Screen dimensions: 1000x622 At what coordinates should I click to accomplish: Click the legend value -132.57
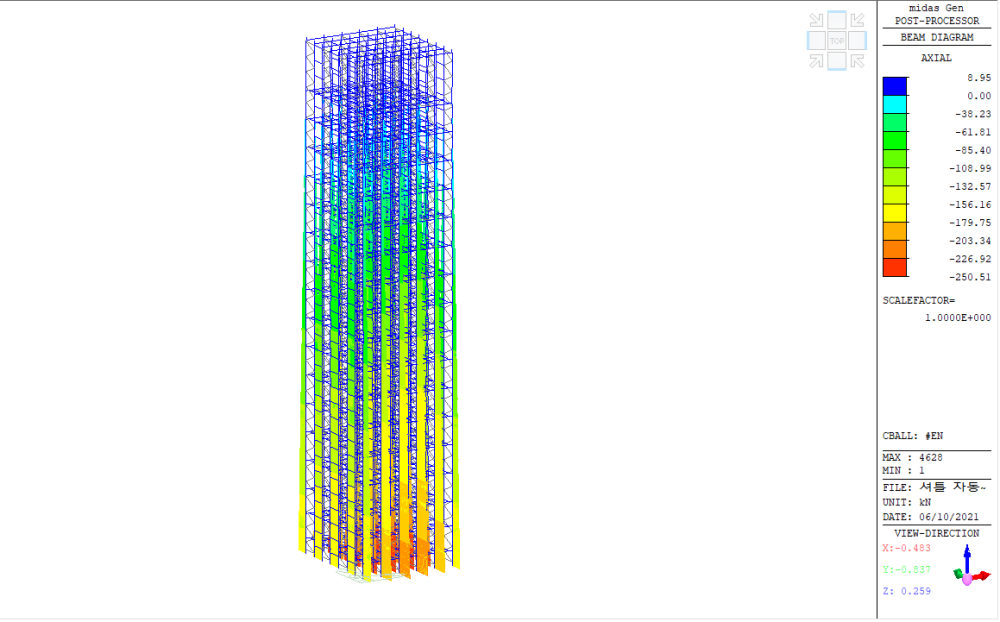[970, 187]
